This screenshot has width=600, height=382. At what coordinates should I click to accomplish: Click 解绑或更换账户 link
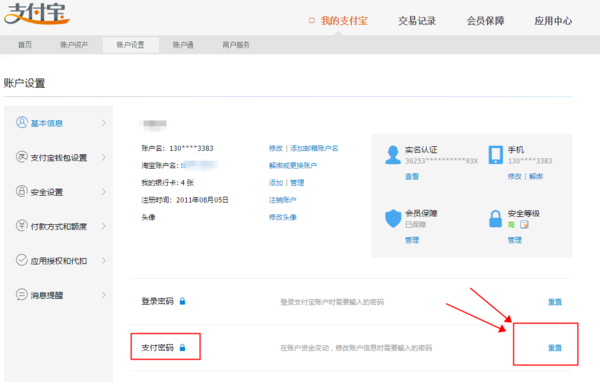point(293,165)
